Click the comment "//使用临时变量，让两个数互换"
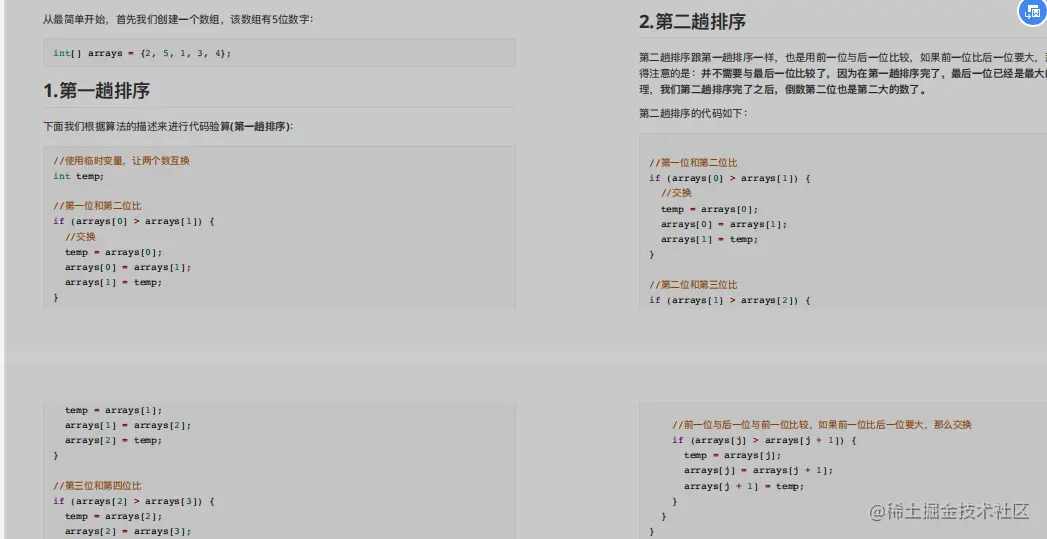 [x=122, y=160]
